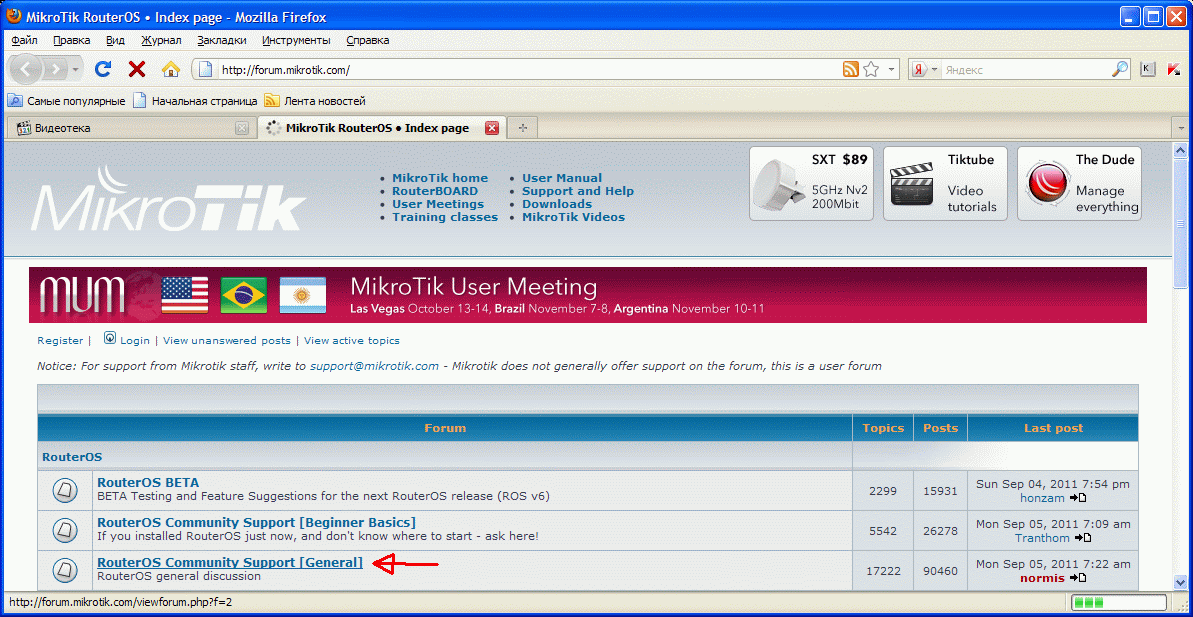Open the Правка menu
1193x617 pixels.
[72, 40]
